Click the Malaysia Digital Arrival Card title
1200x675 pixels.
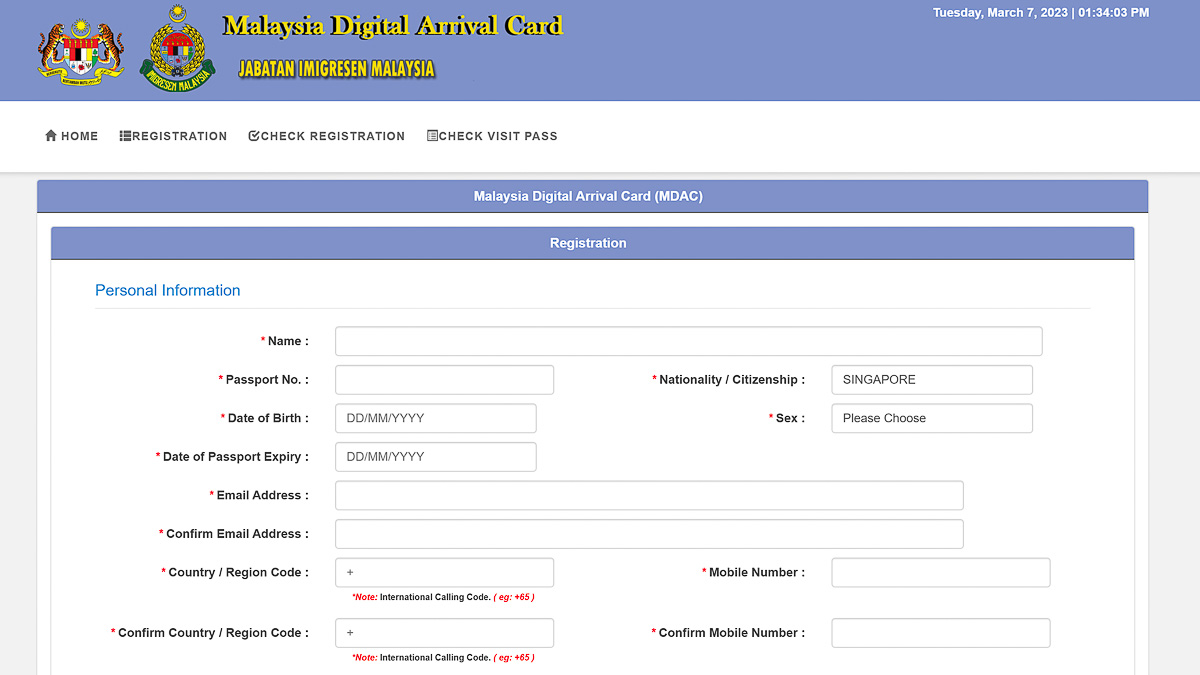(393, 26)
